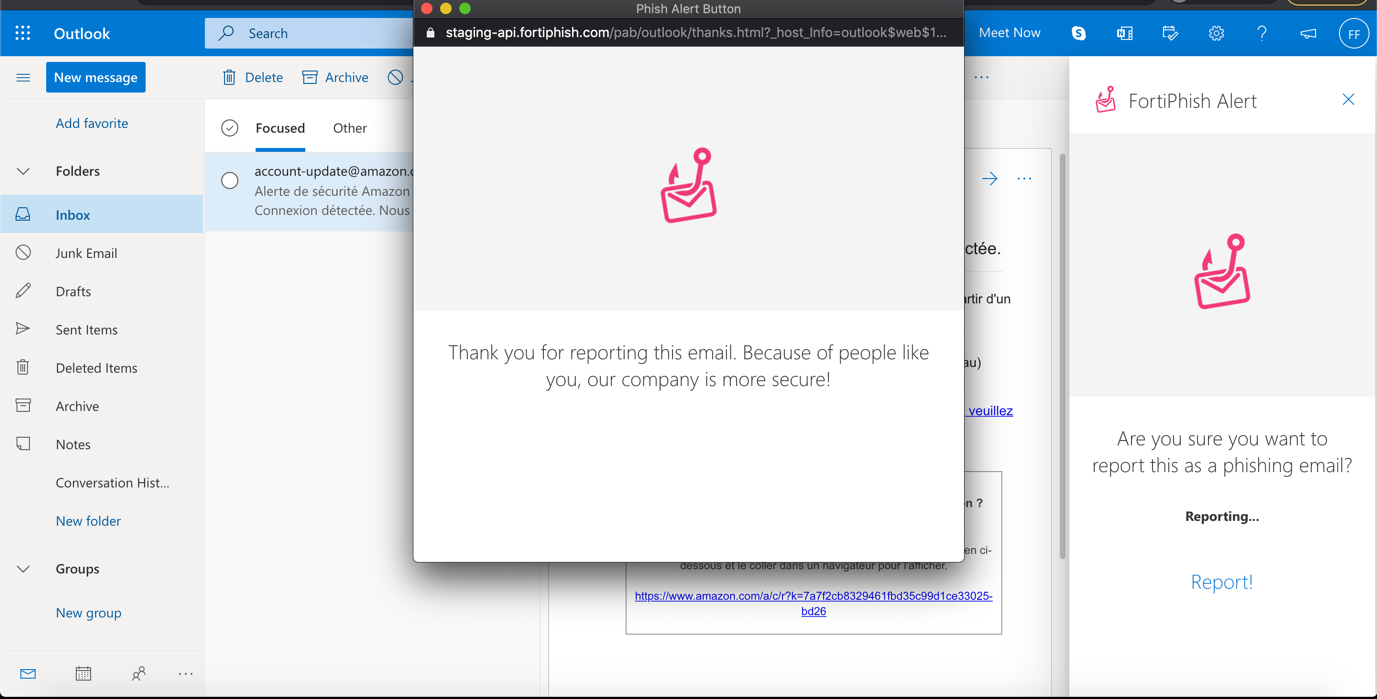The image size is (1377, 699).
Task: Open the Deleted Items folder
Action: [102, 368]
